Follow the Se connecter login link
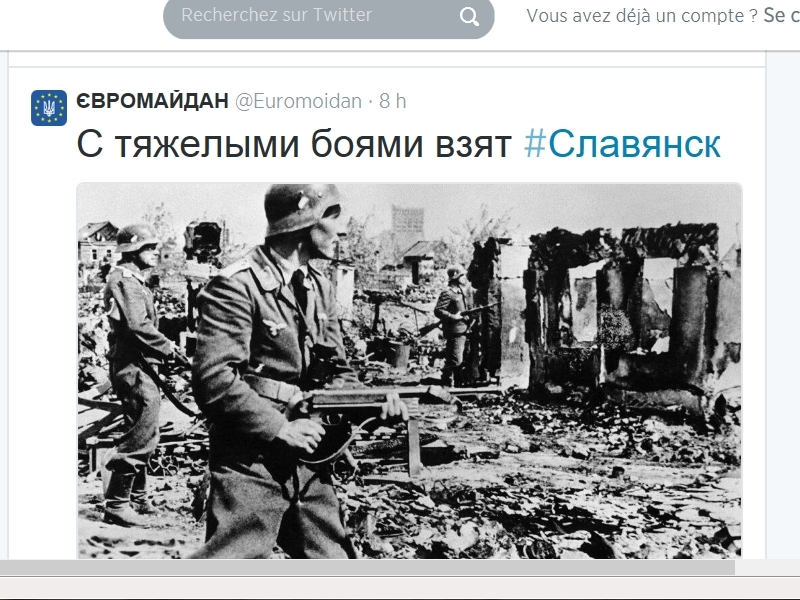 point(781,16)
